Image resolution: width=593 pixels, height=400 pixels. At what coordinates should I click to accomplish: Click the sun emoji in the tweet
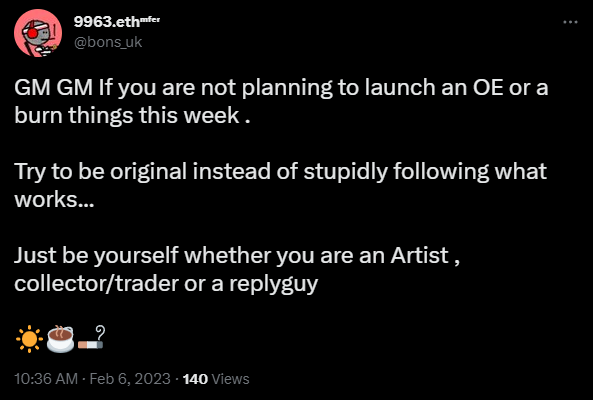tap(29, 339)
